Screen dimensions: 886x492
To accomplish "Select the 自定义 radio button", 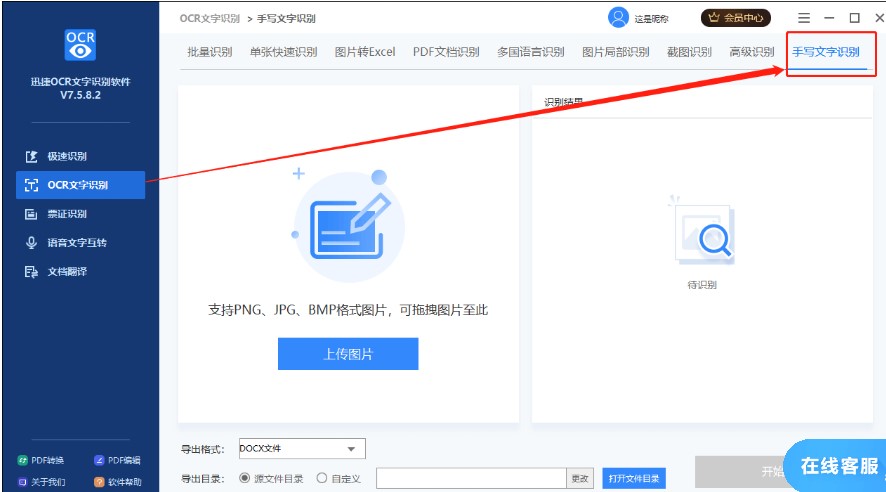I will pos(322,478).
